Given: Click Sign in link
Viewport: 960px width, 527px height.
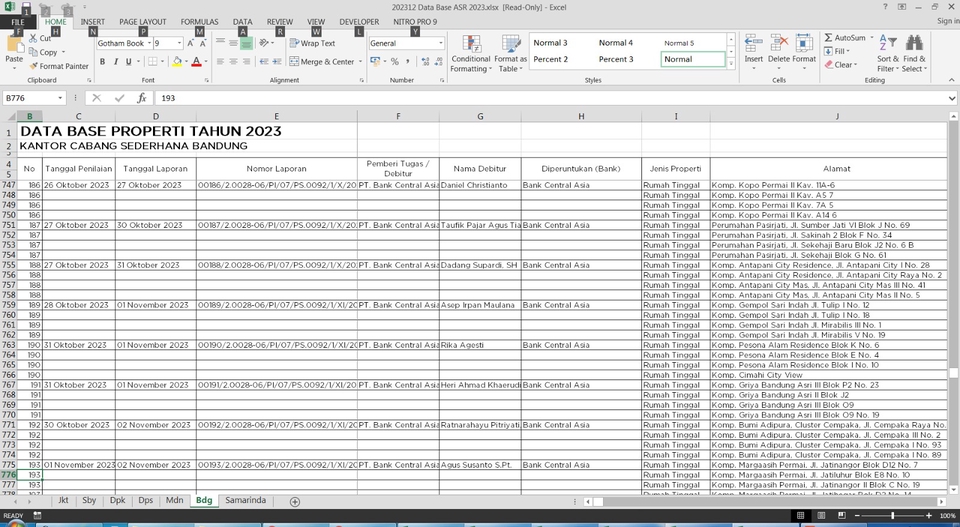Looking at the screenshot, I should (948, 21).
